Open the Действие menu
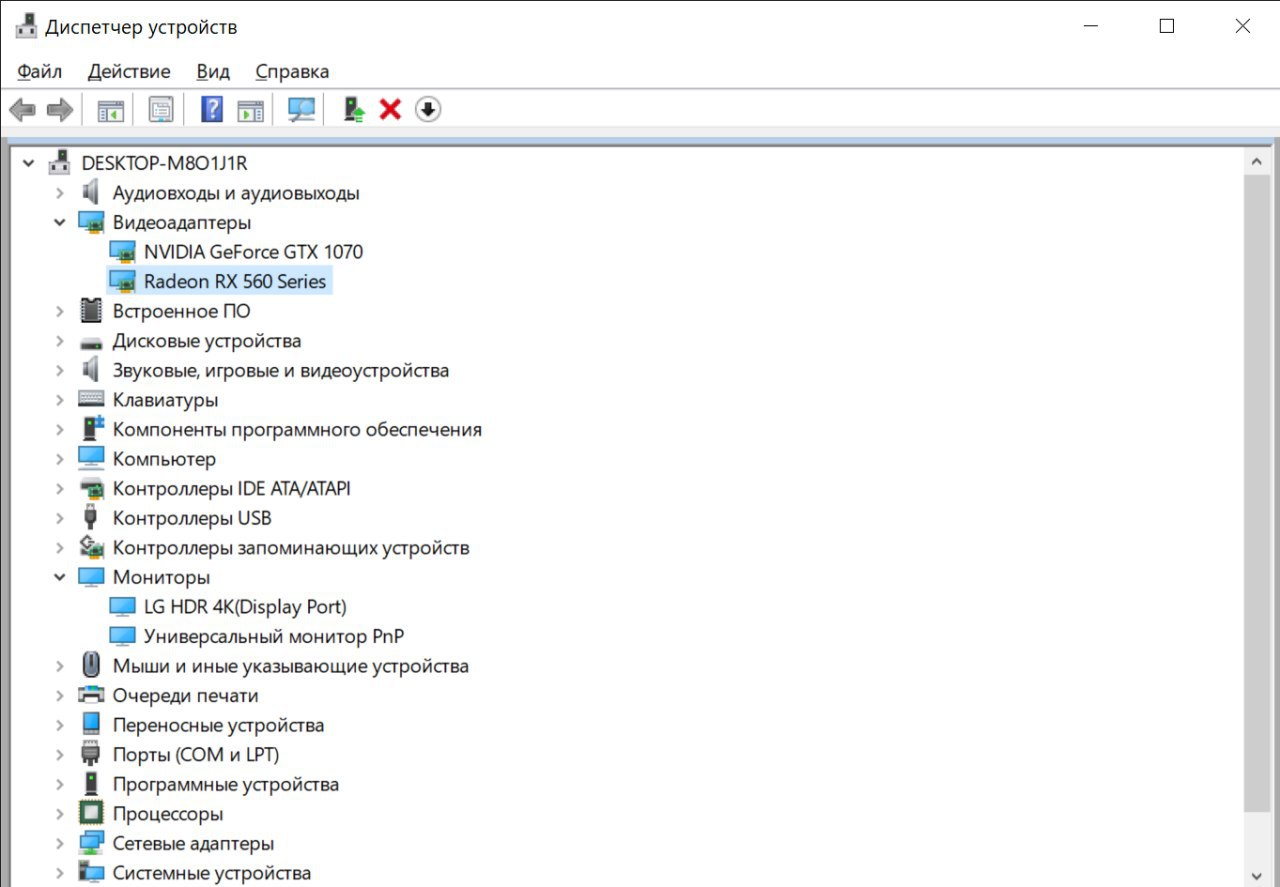 click(129, 71)
